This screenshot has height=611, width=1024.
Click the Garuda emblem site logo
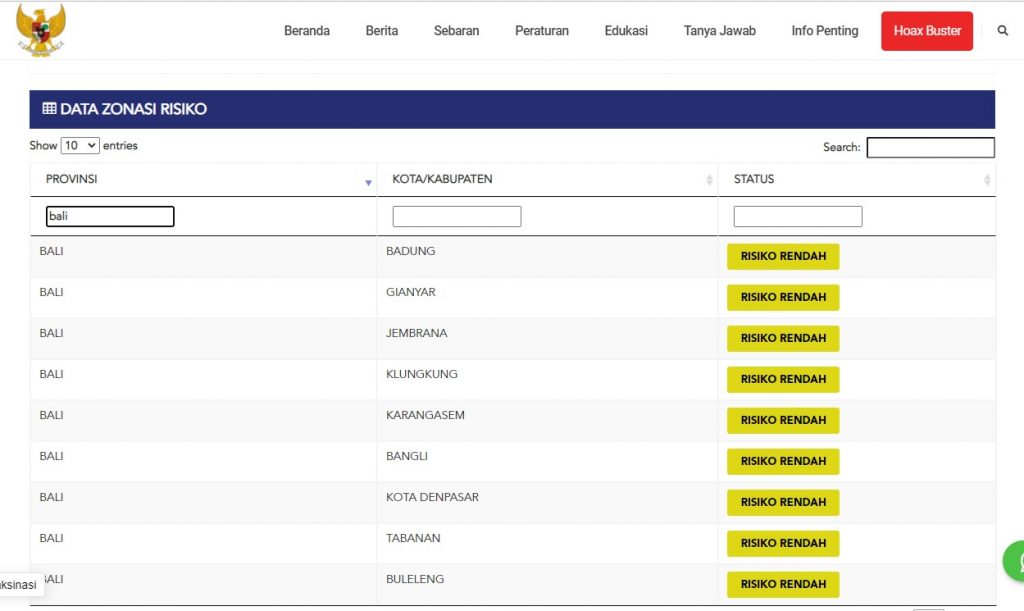click(41, 29)
